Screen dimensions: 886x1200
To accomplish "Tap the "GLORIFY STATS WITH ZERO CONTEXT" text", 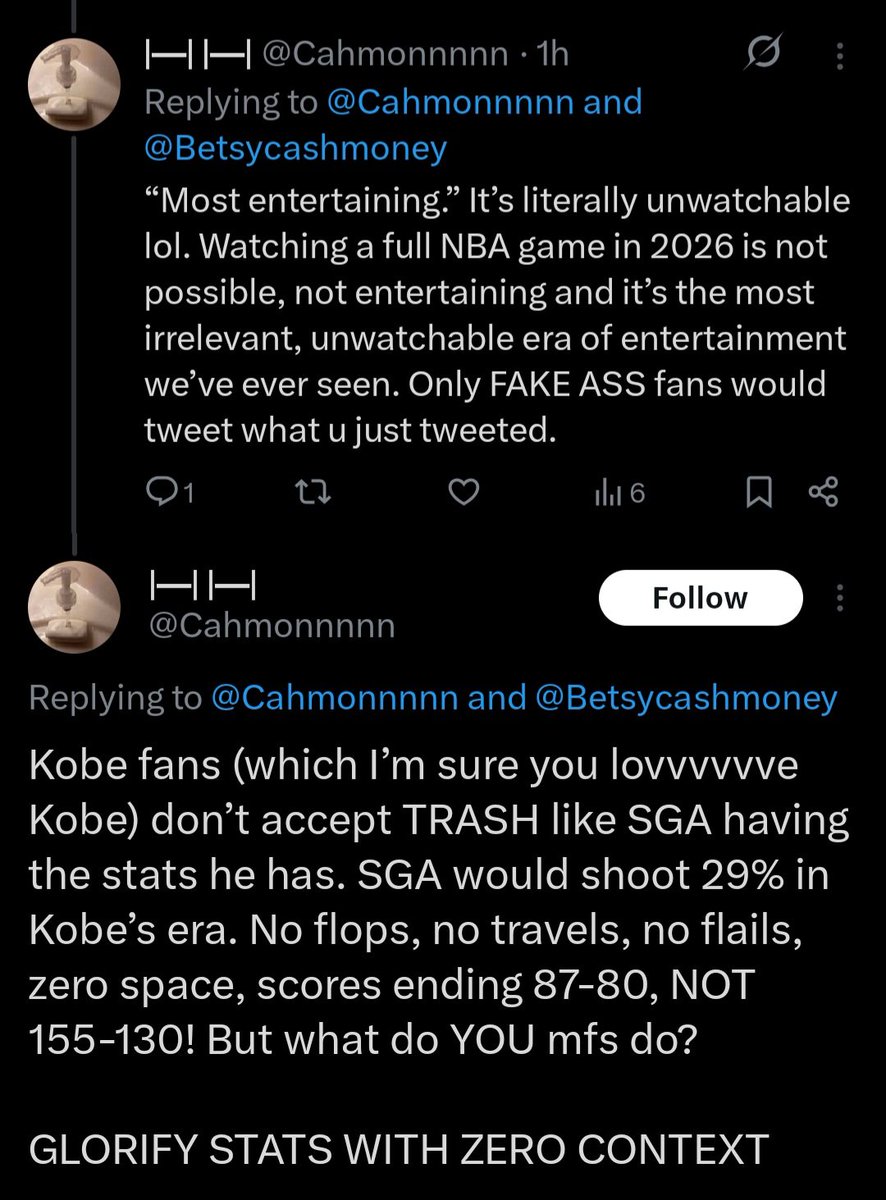I will [x=398, y=1149].
